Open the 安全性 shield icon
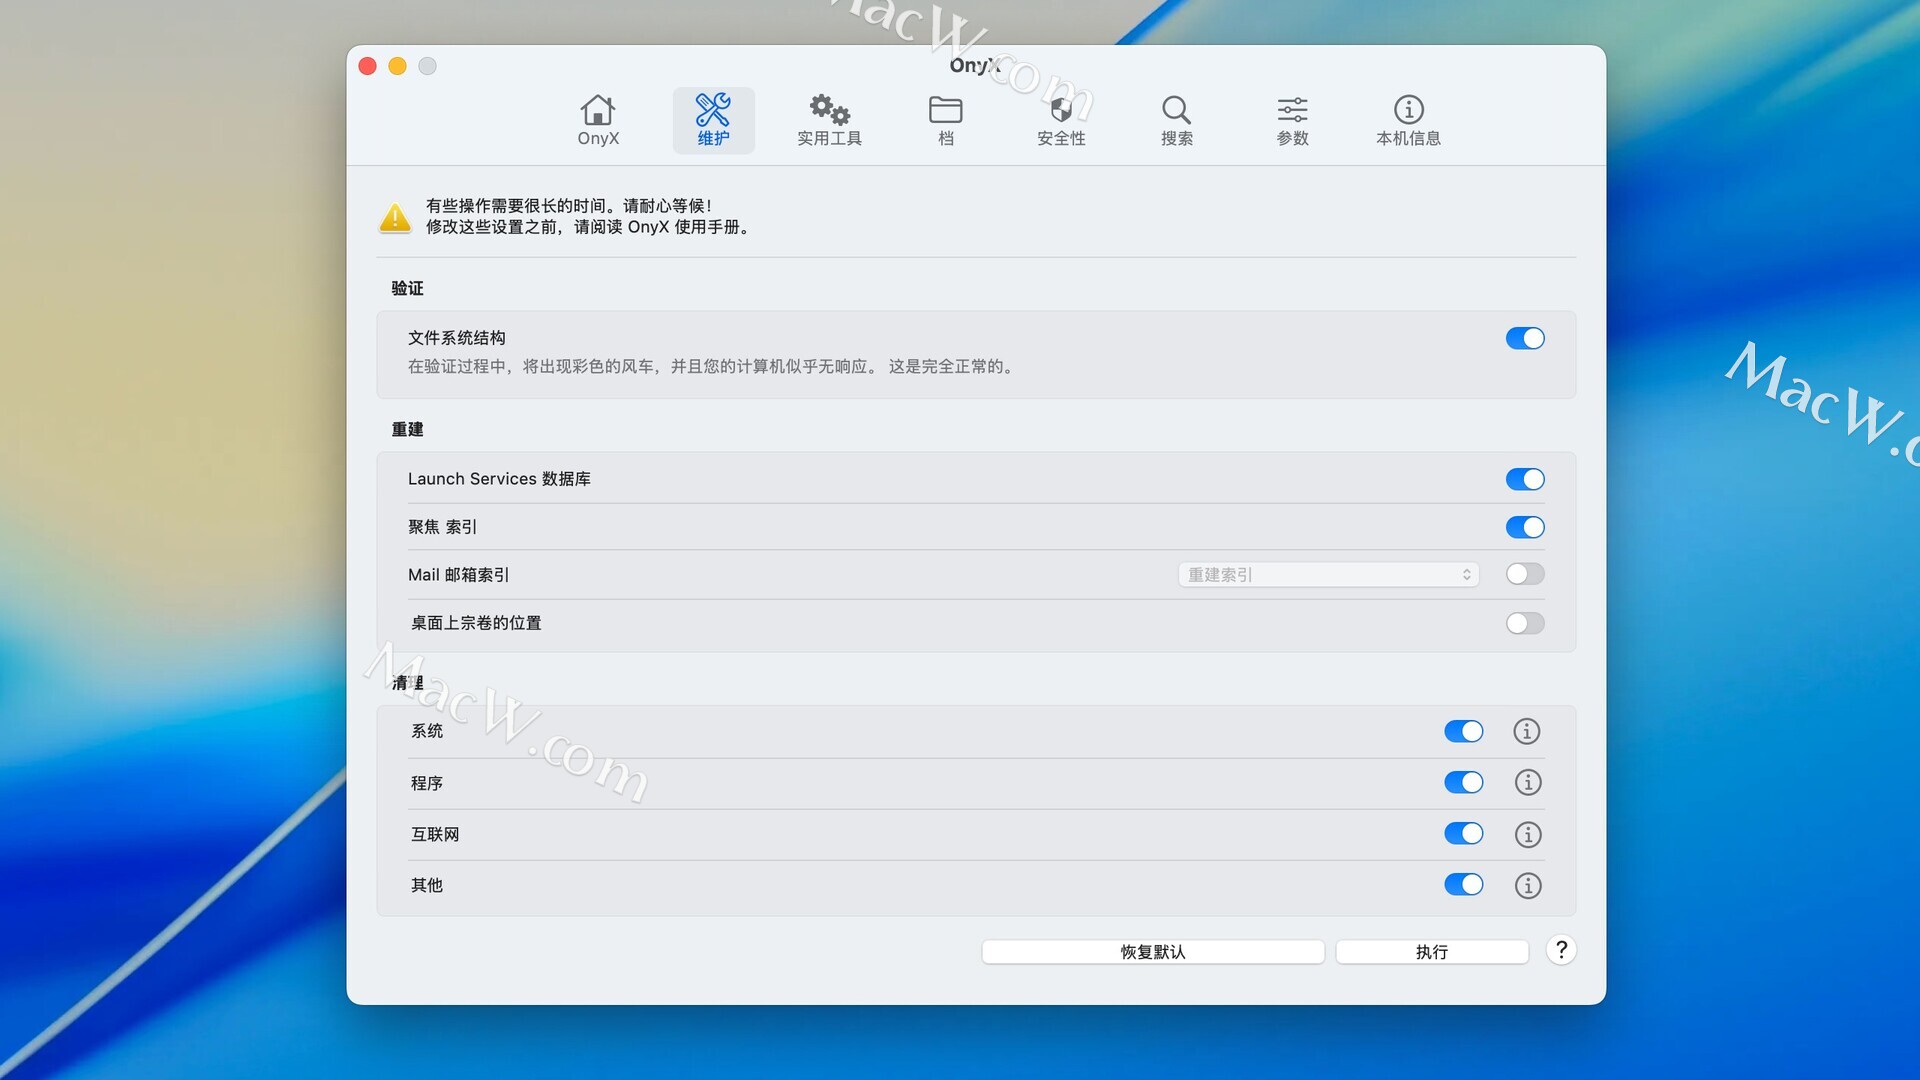Image resolution: width=1920 pixels, height=1080 pixels. [x=1061, y=109]
